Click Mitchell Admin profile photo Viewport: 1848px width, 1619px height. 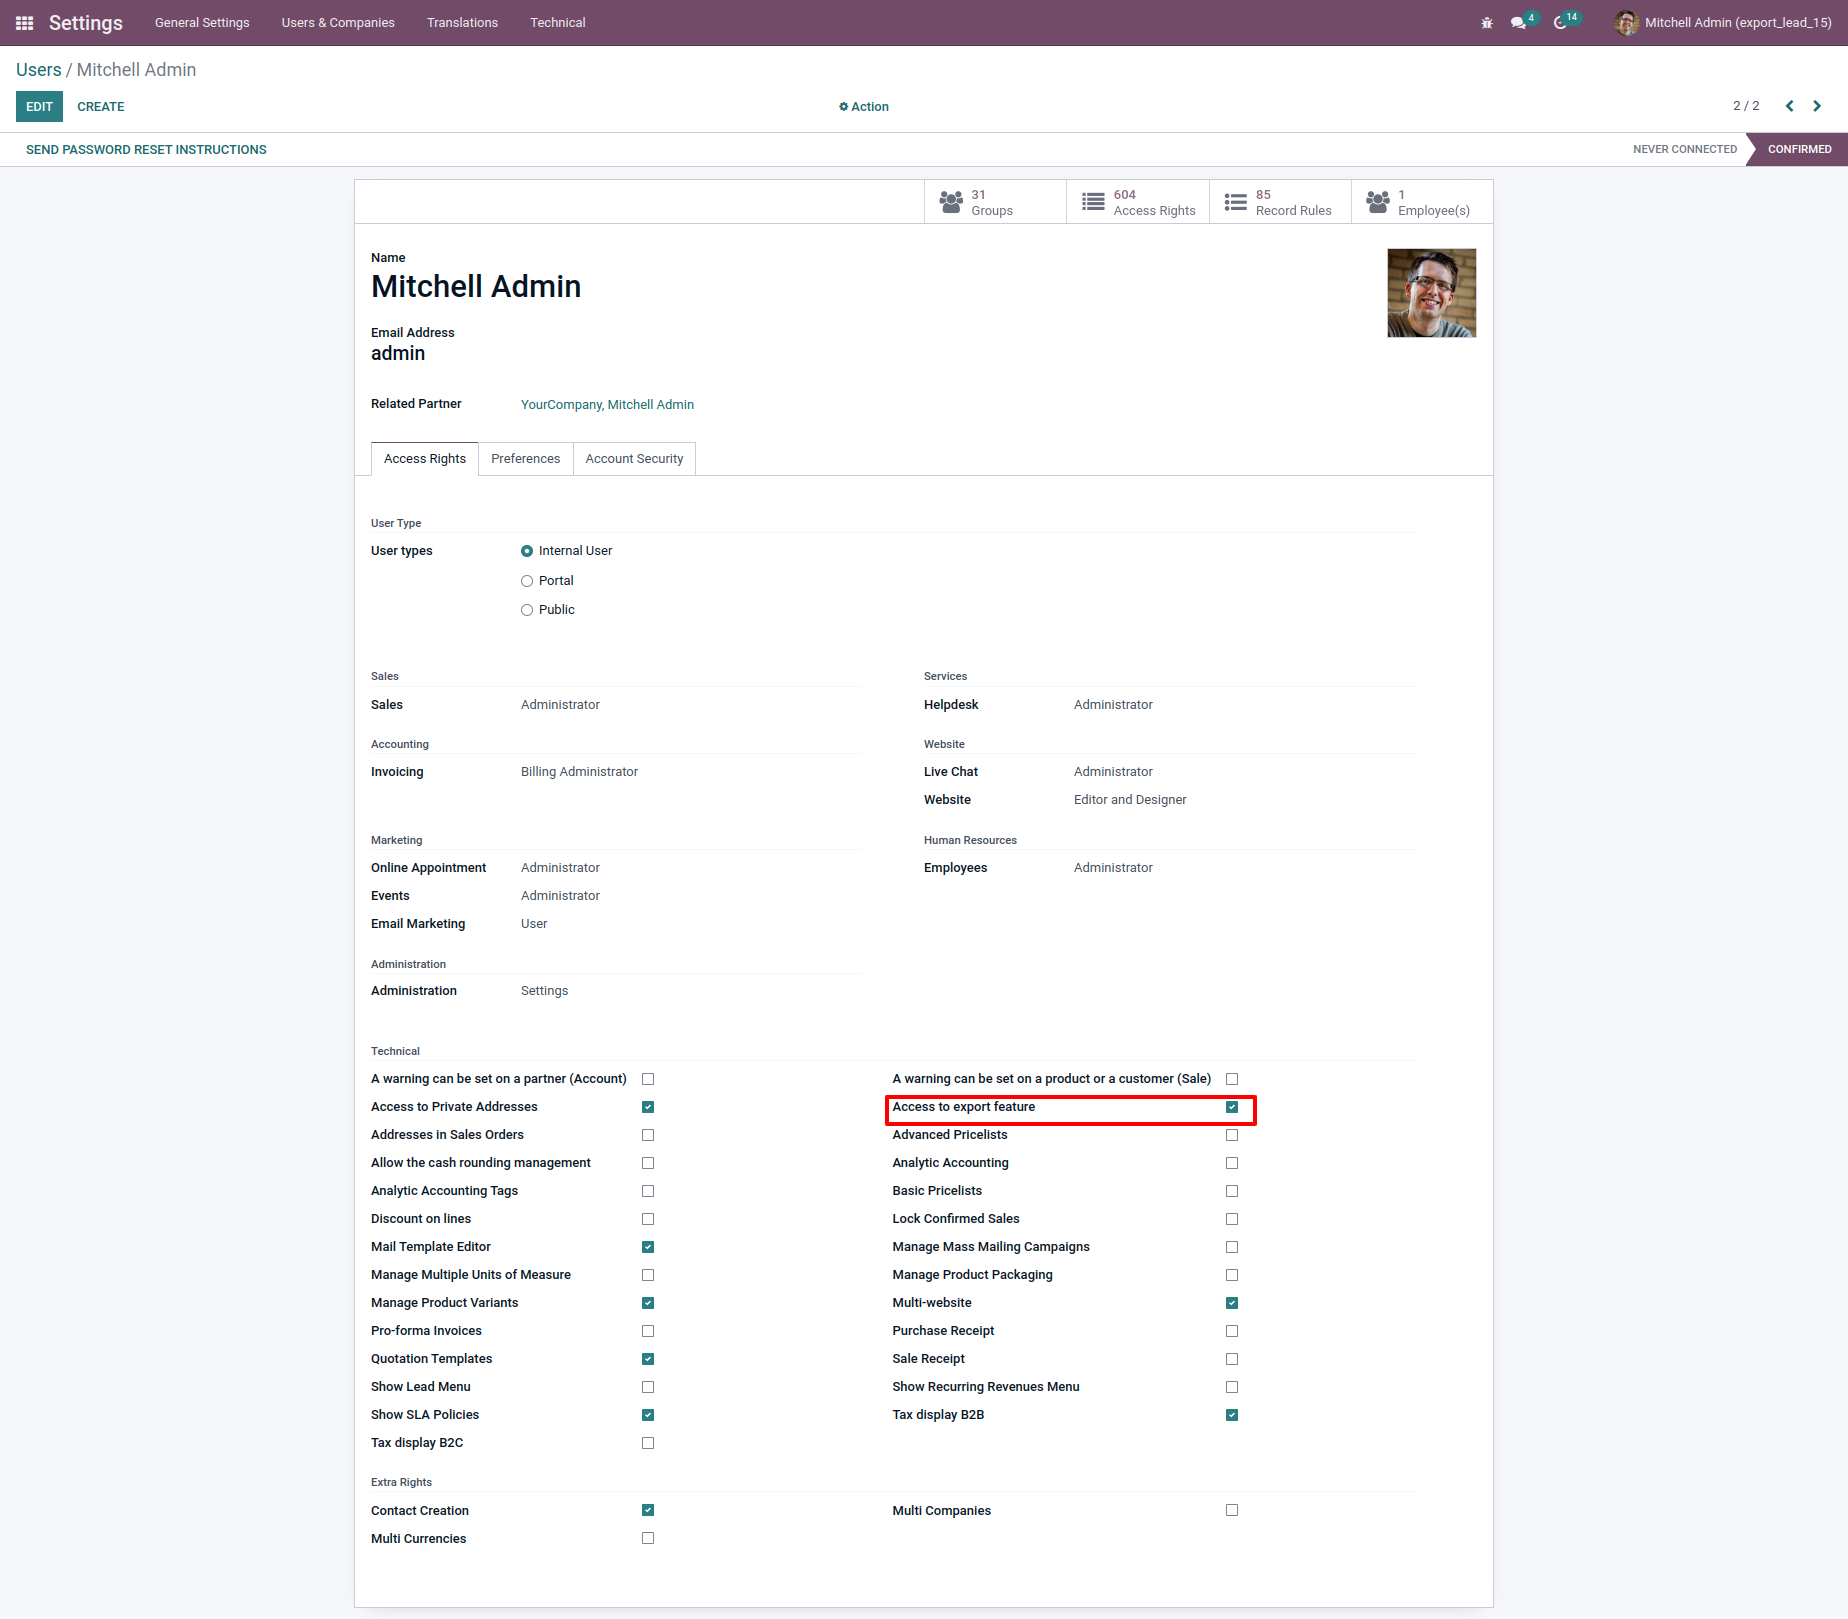coord(1431,293)
